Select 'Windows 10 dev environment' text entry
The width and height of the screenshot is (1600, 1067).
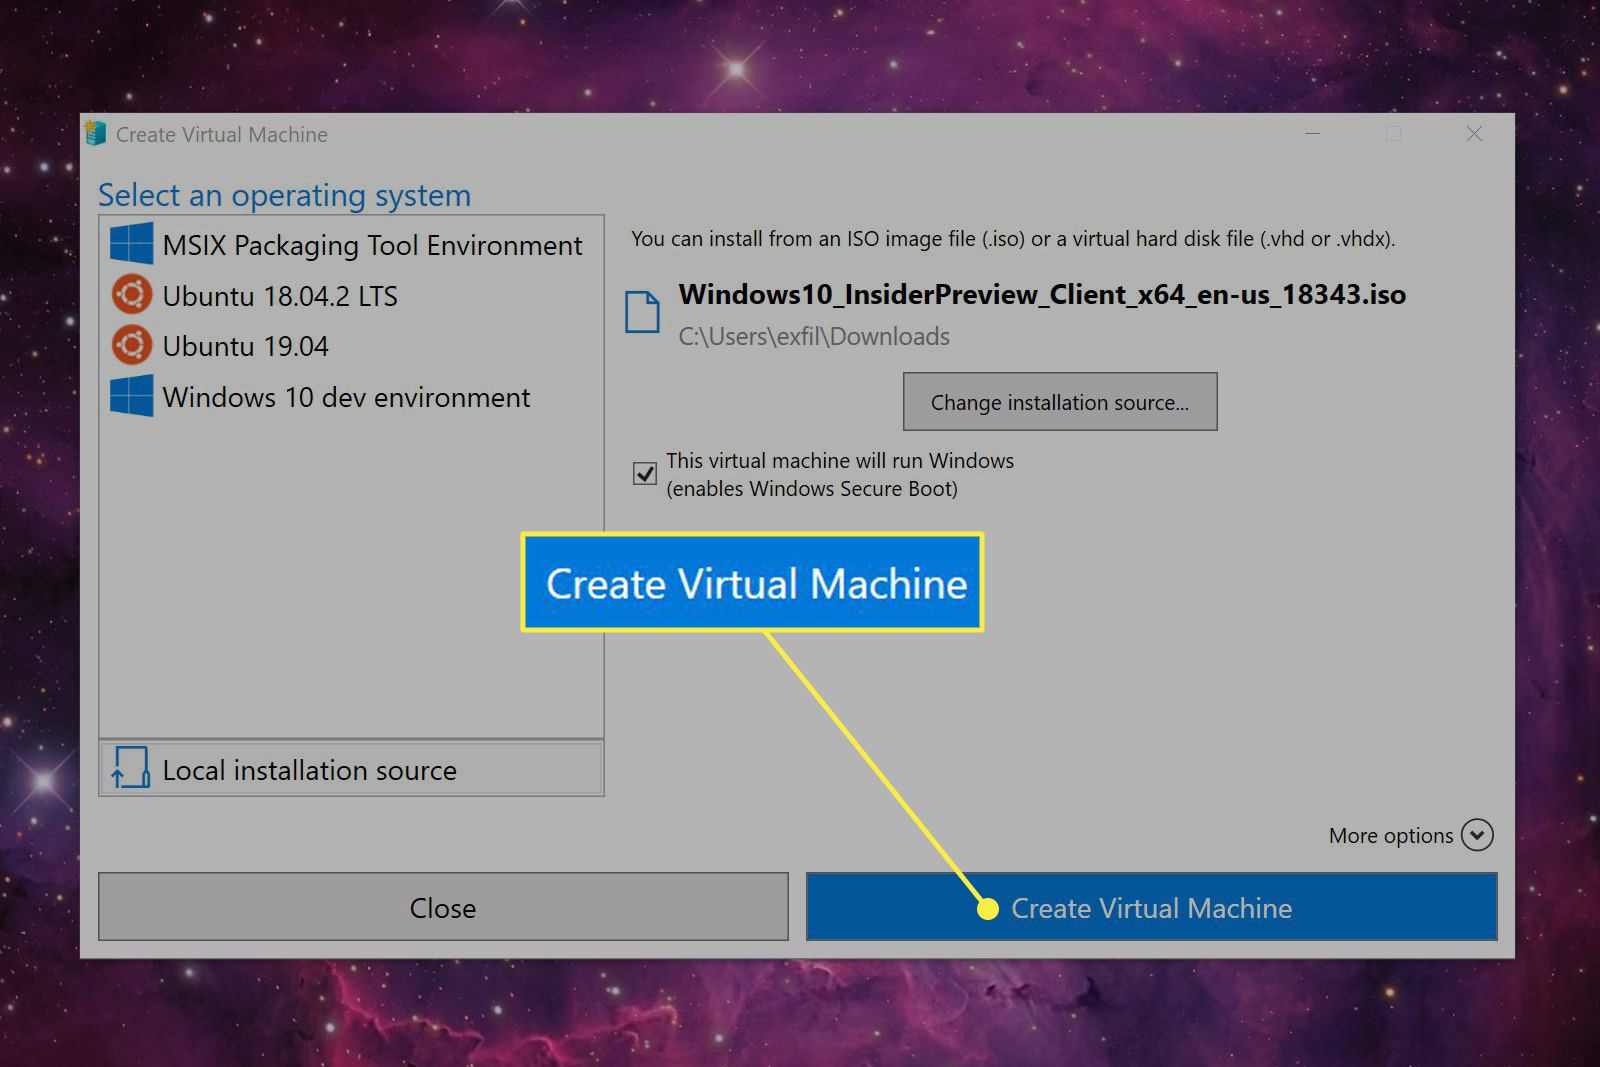pyautogui.click(x=346, y=398)
